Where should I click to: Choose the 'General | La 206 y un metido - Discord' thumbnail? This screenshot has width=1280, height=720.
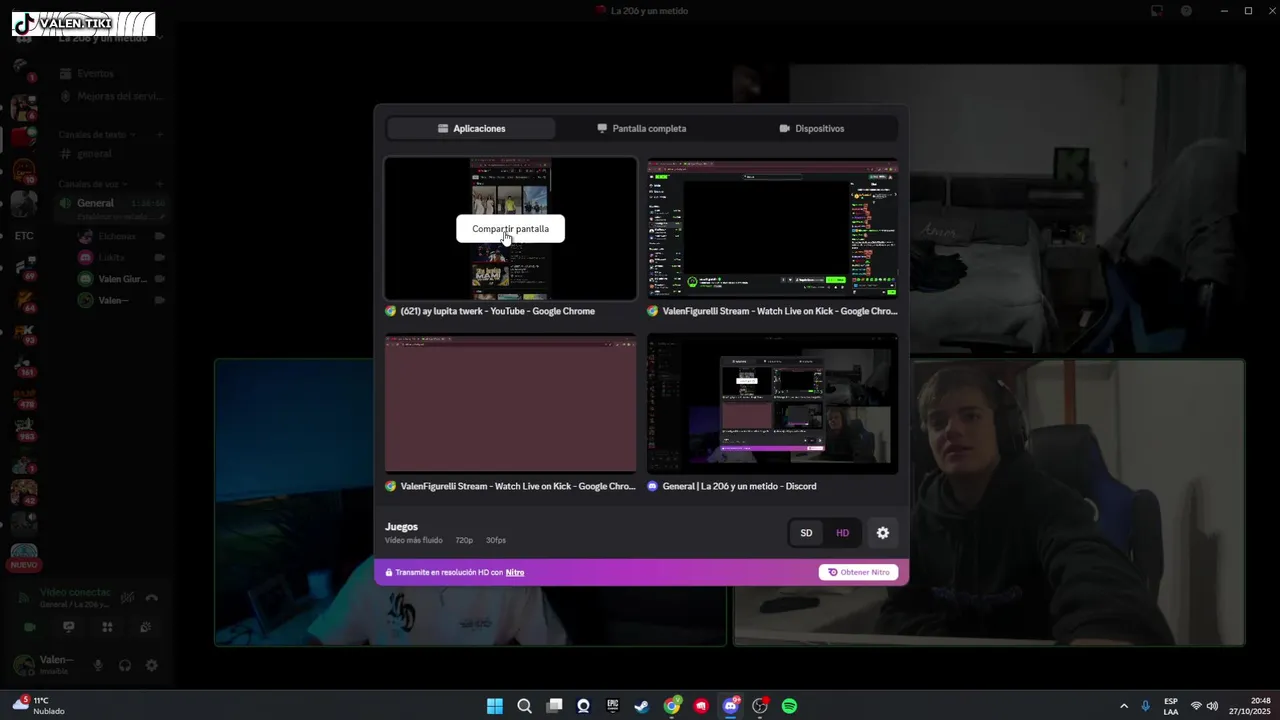pyautogui.click(x=772, y=403)
